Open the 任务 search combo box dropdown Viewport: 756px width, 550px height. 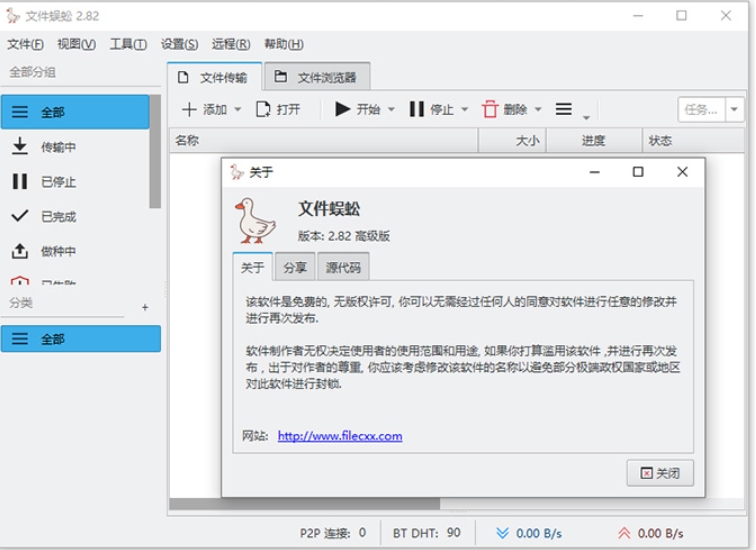(x=736, y=109)
